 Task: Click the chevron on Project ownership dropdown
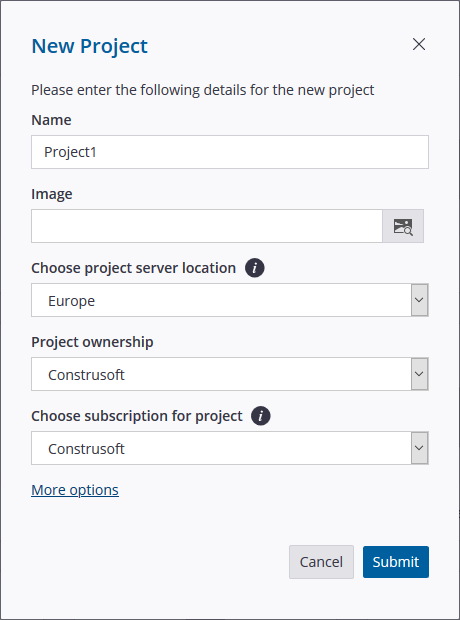419,374
